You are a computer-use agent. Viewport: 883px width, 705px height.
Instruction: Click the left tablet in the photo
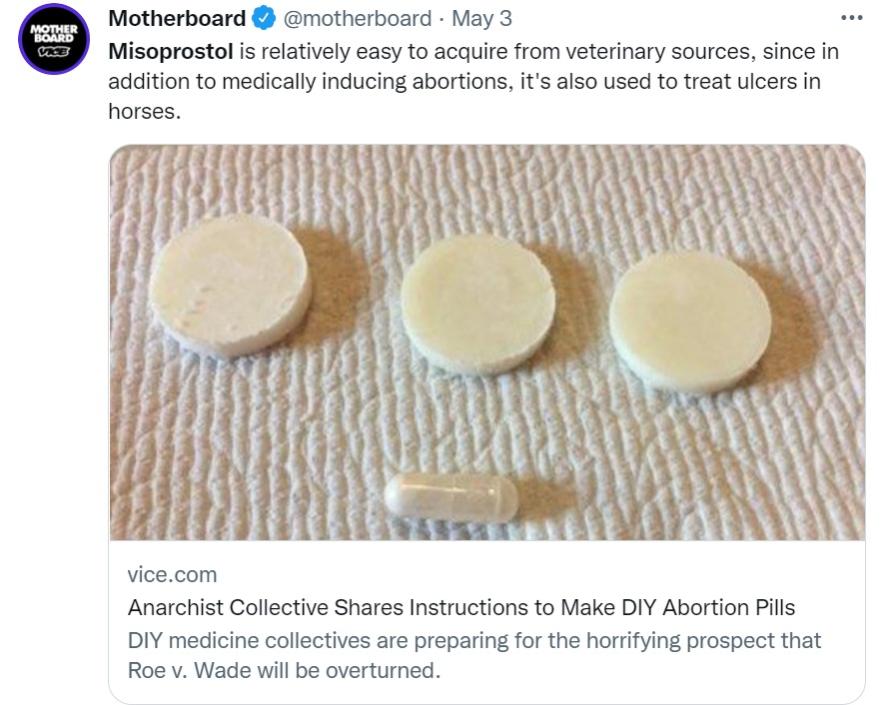pyautogui.click(x=230, y=285)
